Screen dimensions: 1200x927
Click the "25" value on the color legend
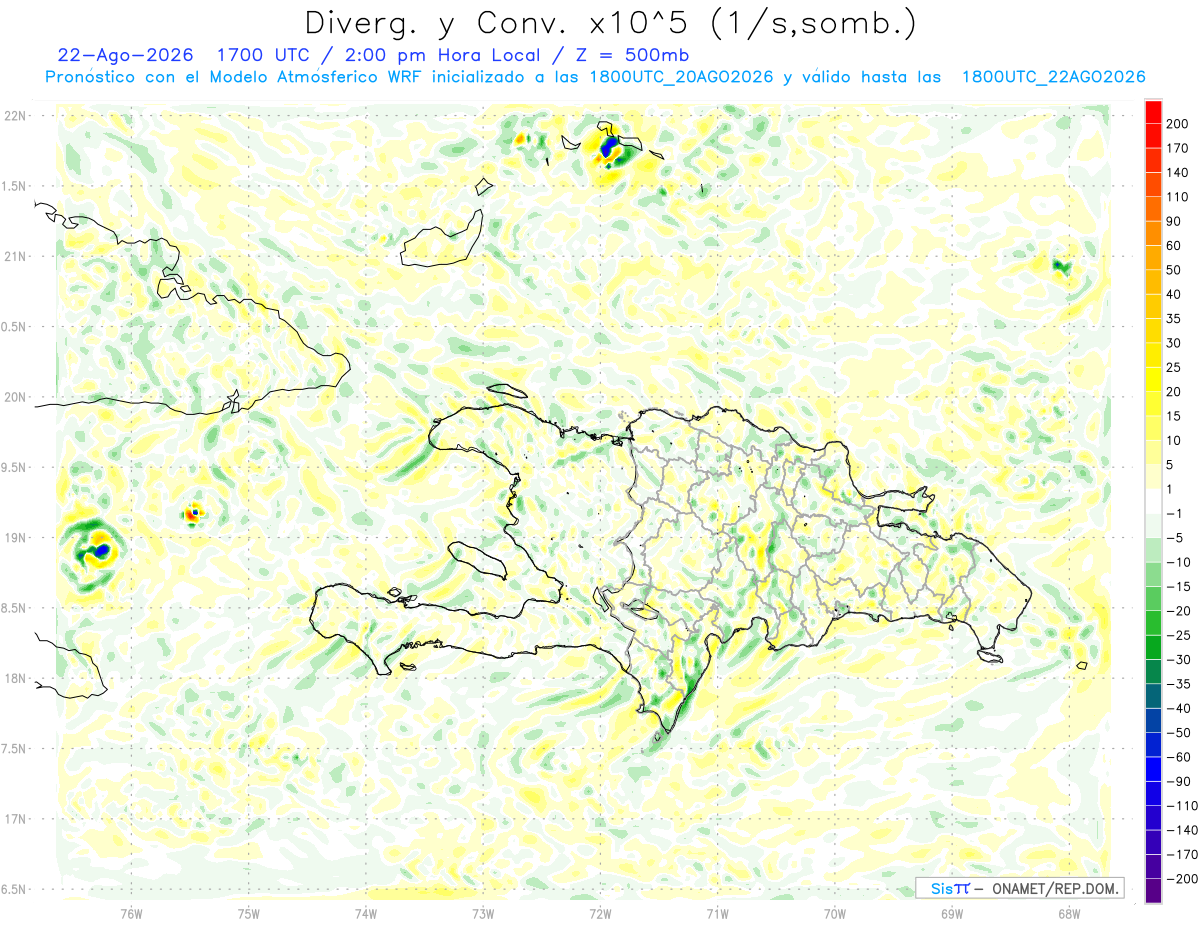coord(1174,368)
